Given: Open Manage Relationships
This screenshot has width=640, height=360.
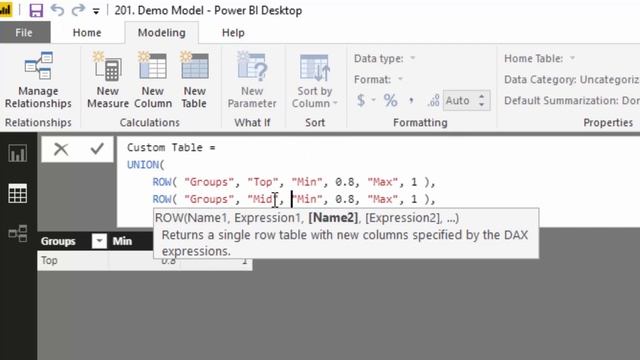Looking at the screenshot, I should point(38,80).
